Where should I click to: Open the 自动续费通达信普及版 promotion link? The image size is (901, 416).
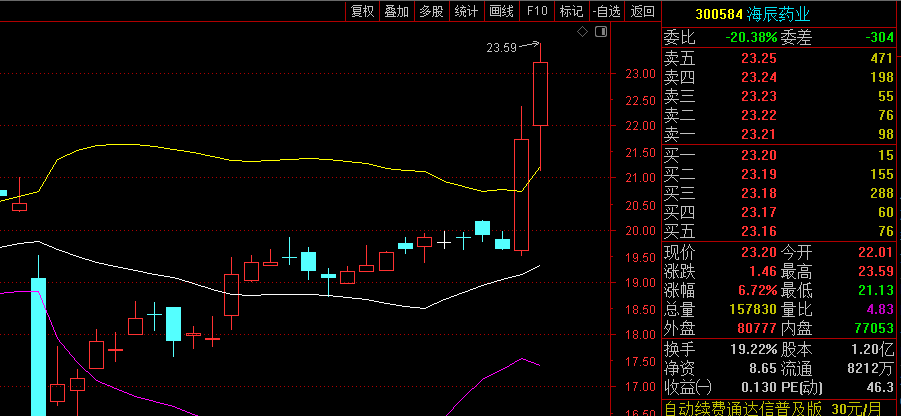pos(773,408)
